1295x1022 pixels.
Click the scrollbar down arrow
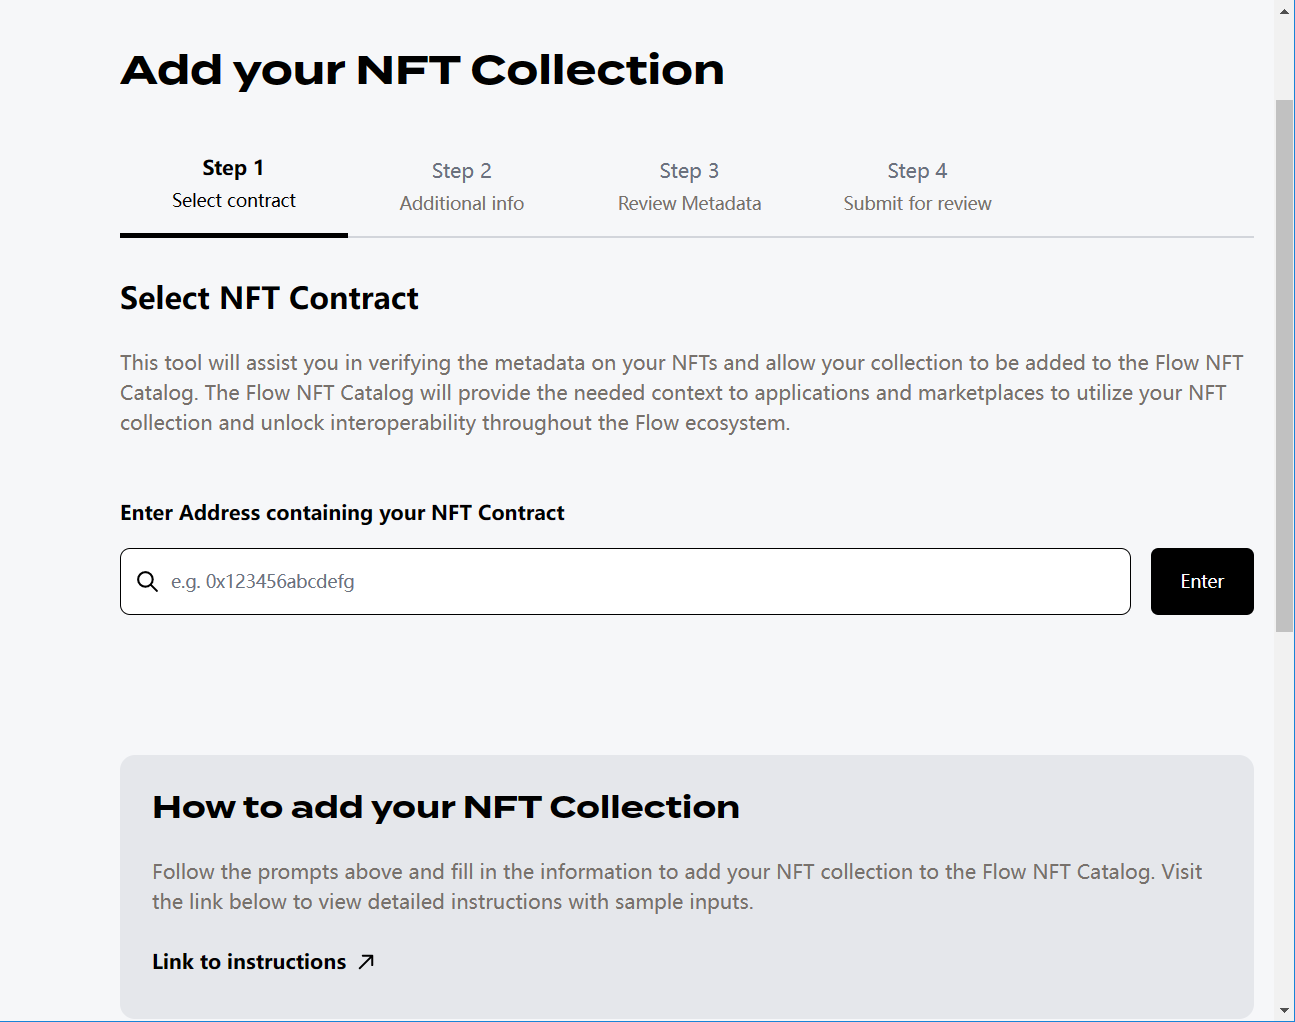[x=1285, y=1010]
